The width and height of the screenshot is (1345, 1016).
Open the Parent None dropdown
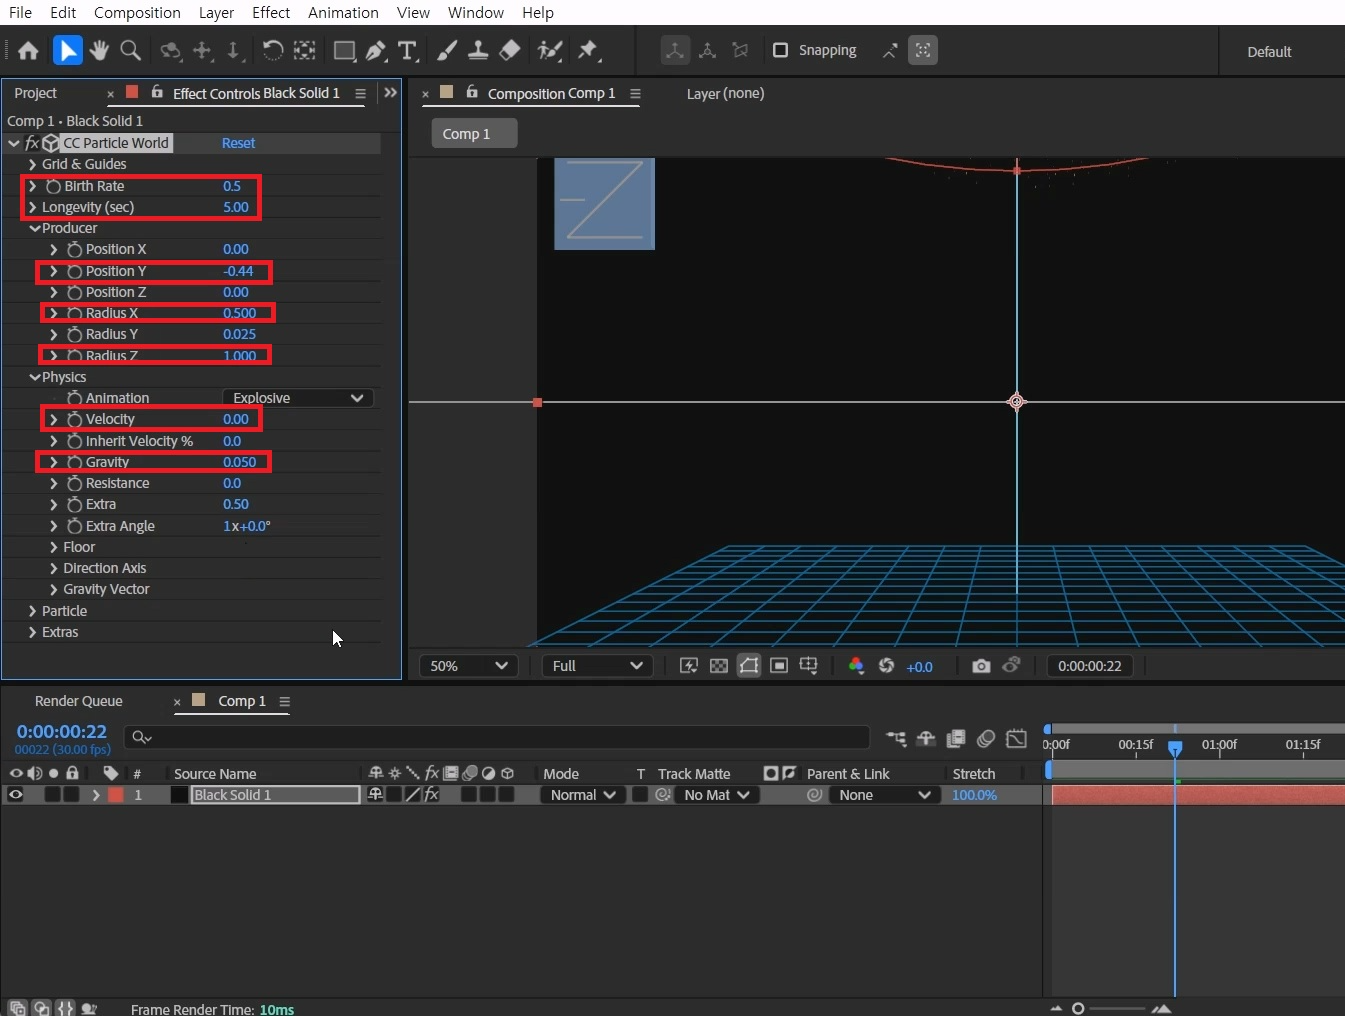pyautogui.click(x=885, y=795)
